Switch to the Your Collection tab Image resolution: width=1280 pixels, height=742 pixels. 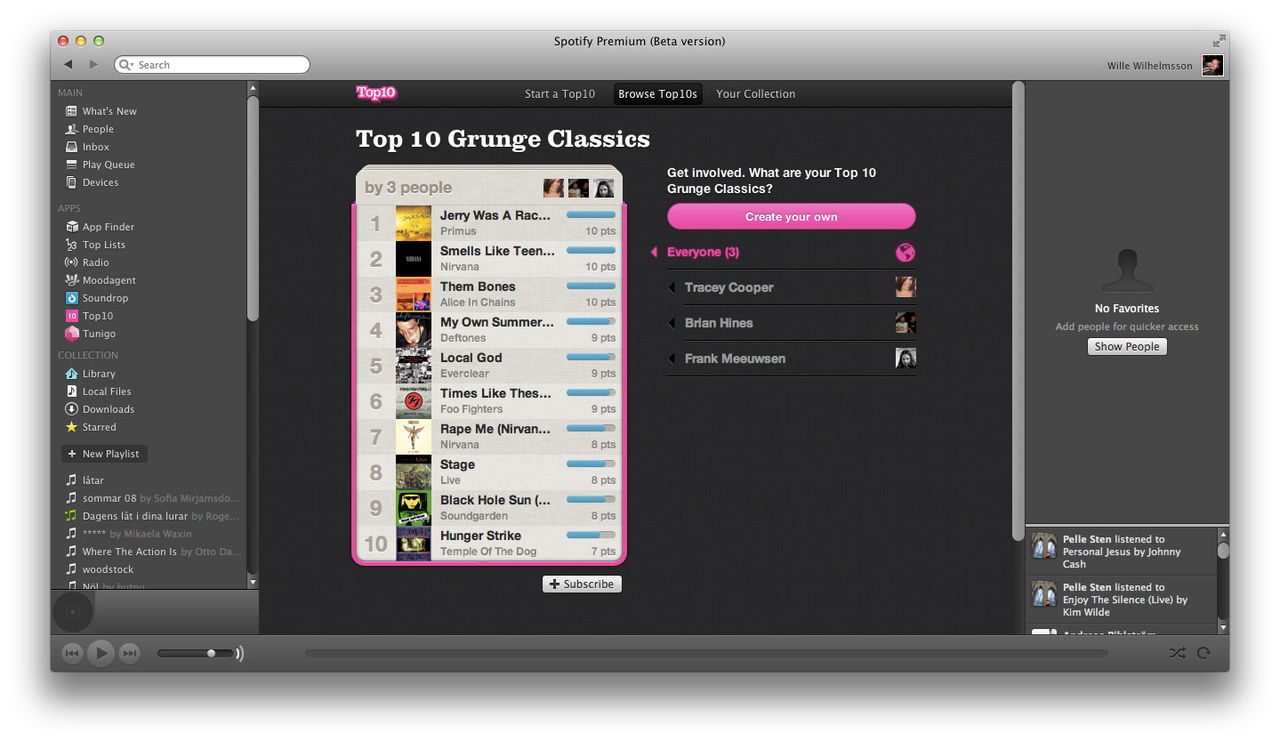(755, 93)
